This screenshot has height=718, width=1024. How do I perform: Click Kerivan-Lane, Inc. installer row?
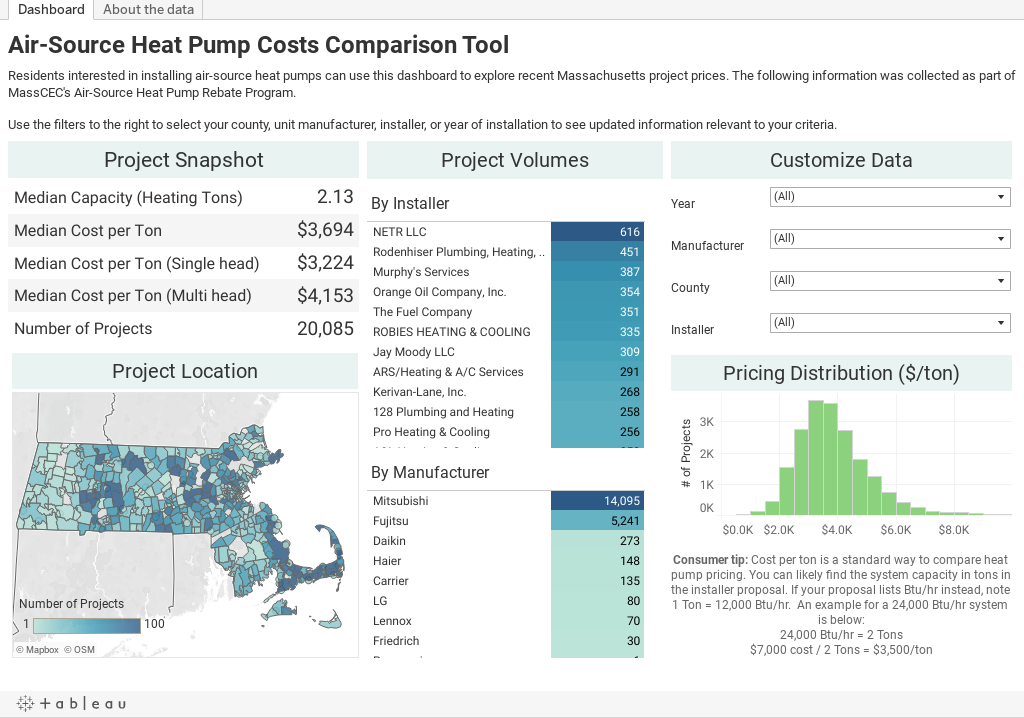505,392
